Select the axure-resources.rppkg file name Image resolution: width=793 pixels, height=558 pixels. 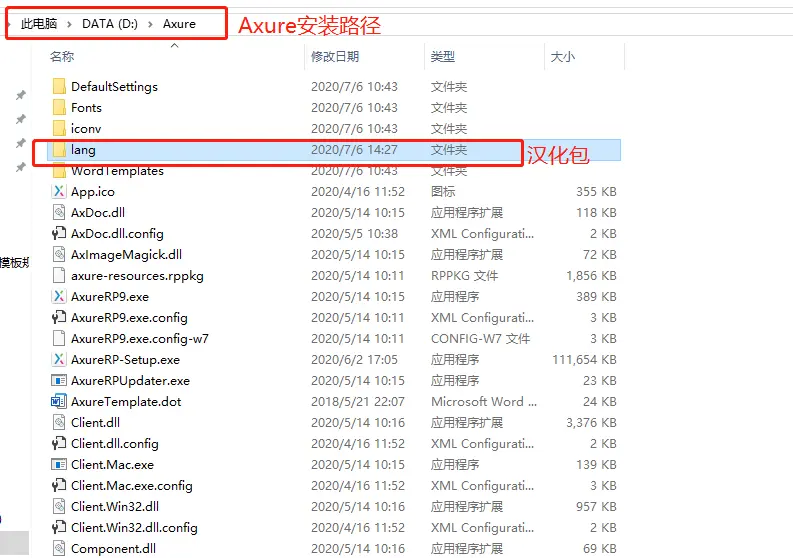click(138, 276)
